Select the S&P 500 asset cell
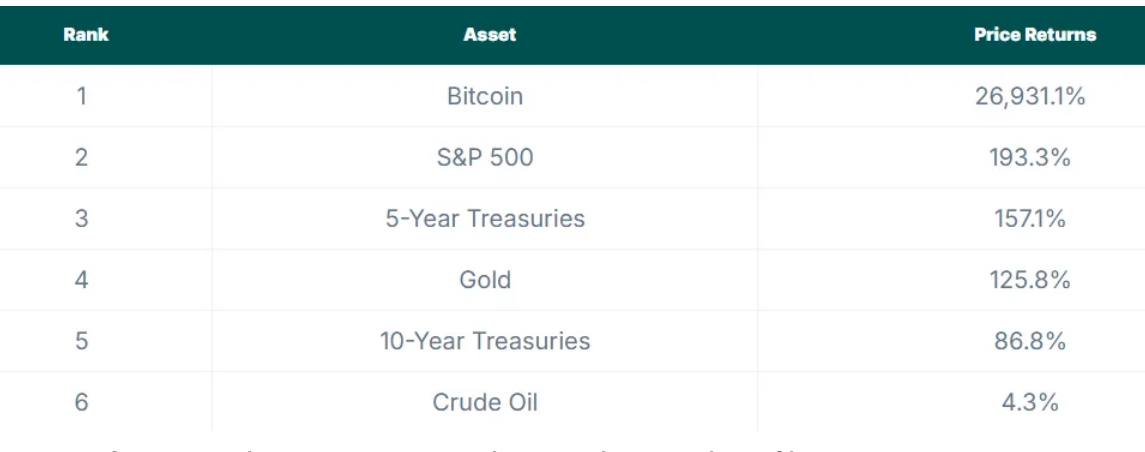The height and width of the screenshot is (452, 1145). [x=485, y=157]
